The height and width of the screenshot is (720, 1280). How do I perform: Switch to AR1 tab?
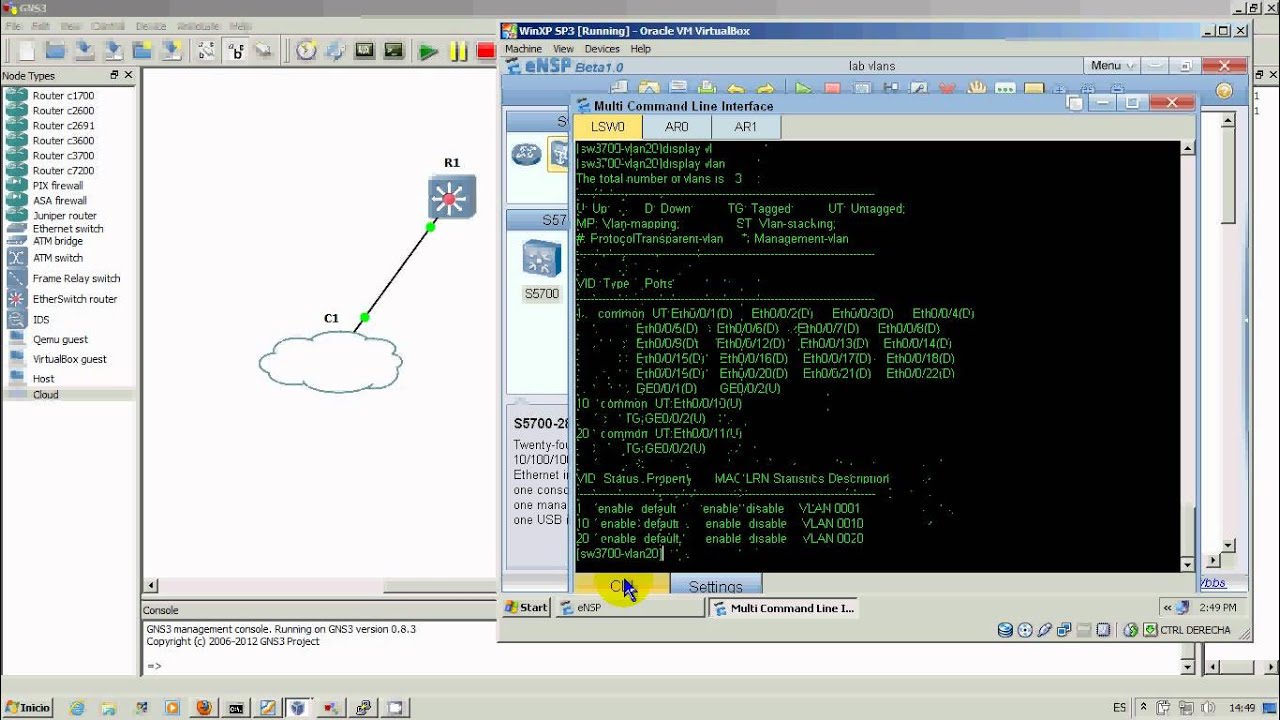tap(746, 127)
